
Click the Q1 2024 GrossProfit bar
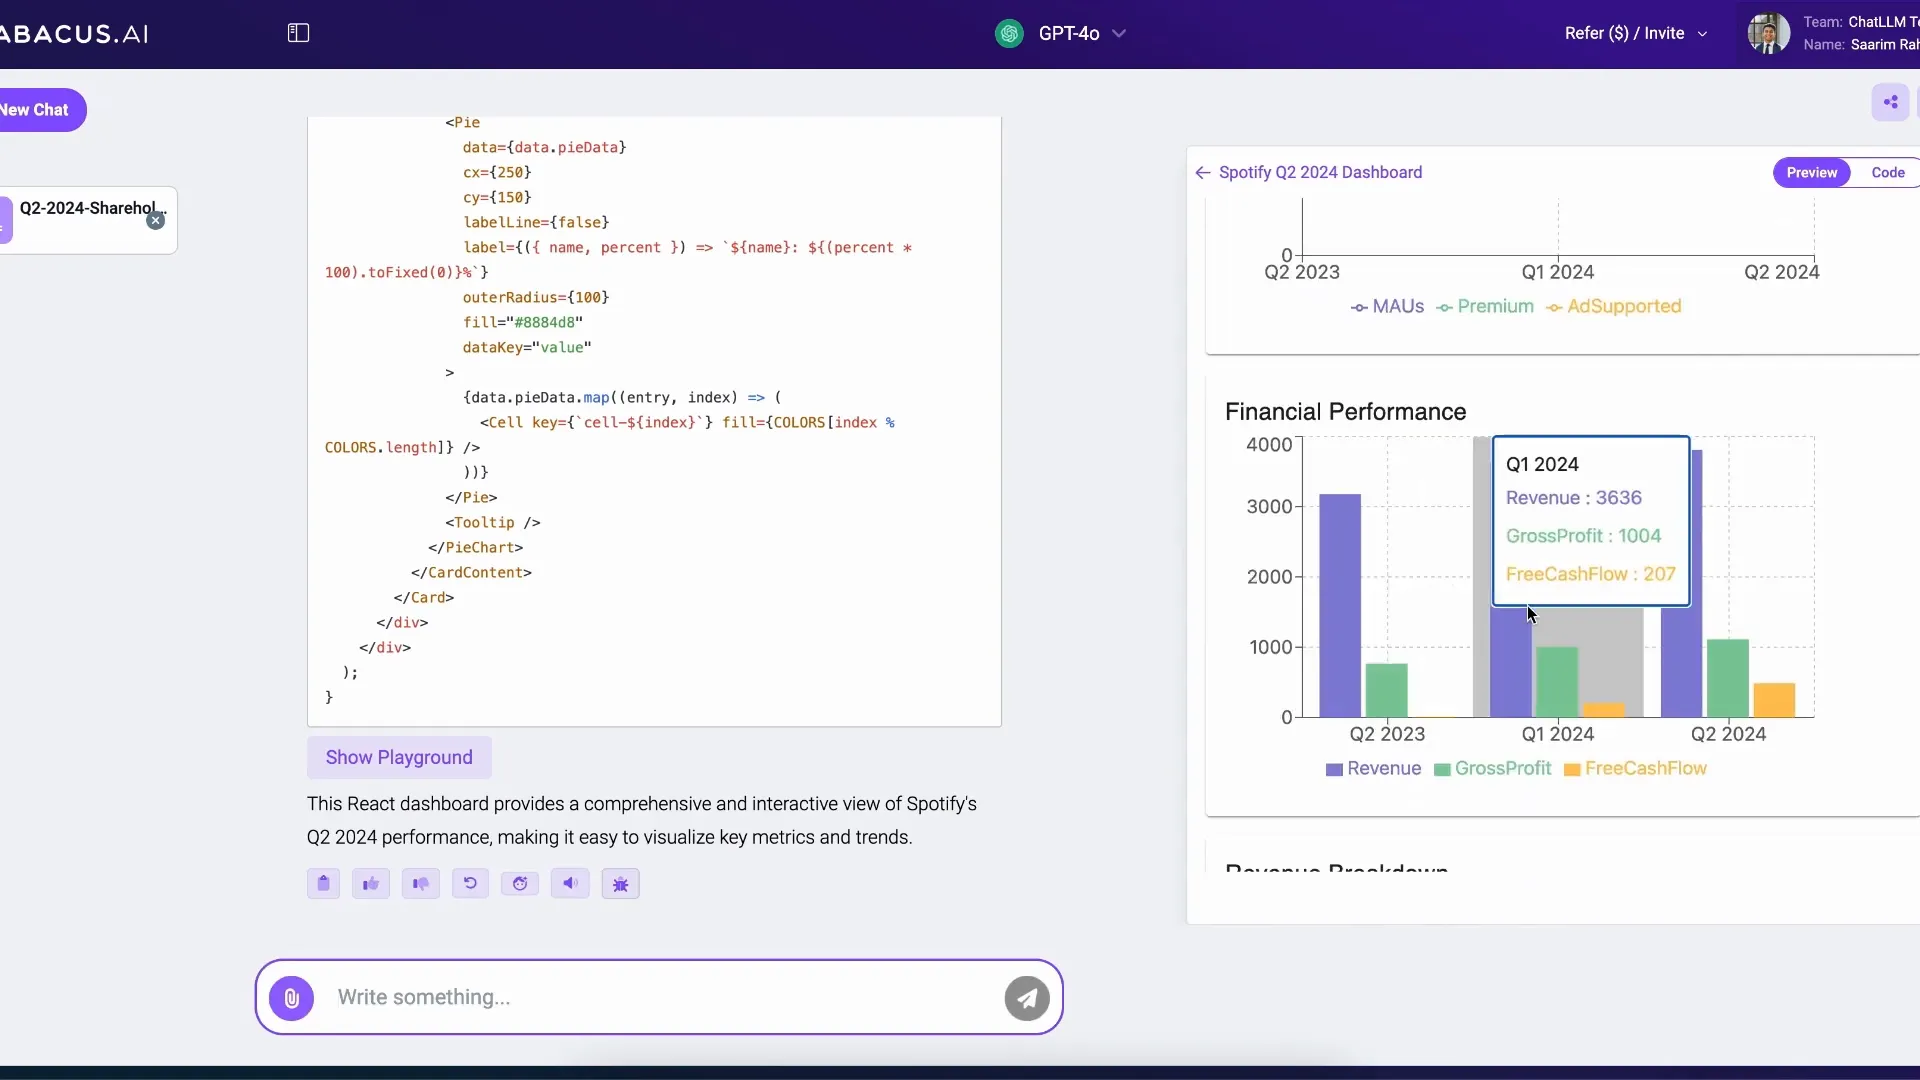(x=1557, y=682)
